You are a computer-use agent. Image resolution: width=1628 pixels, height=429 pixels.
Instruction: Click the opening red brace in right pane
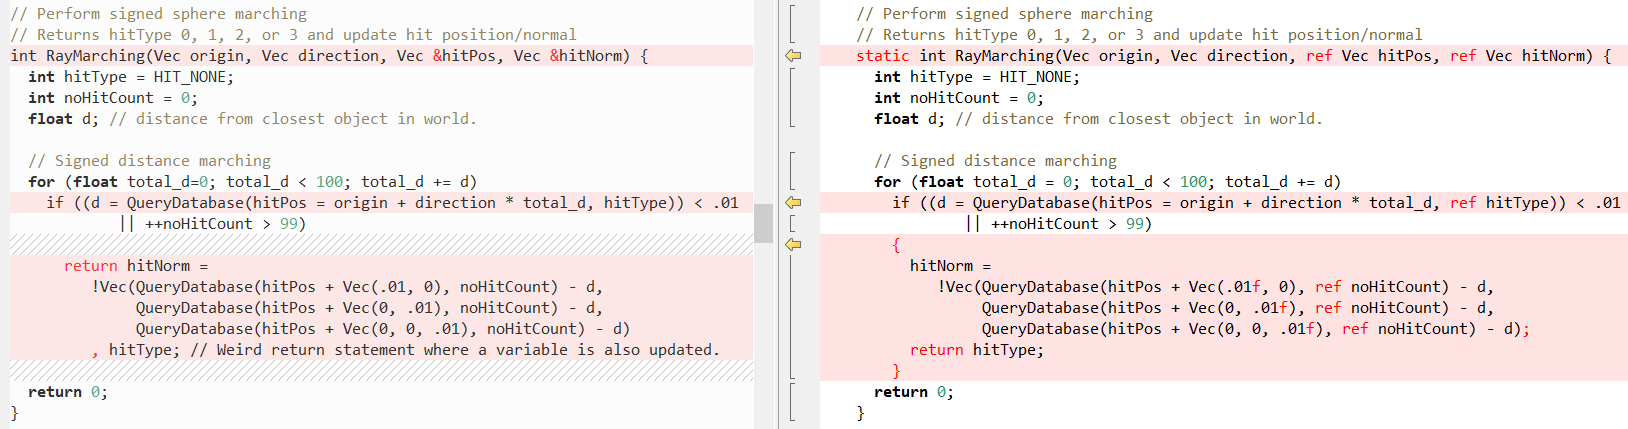click(896, 245)
